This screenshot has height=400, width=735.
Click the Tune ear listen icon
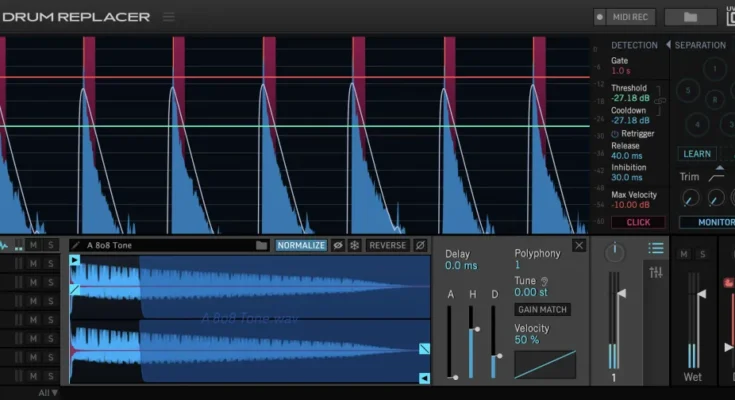(x=545, y=281)
